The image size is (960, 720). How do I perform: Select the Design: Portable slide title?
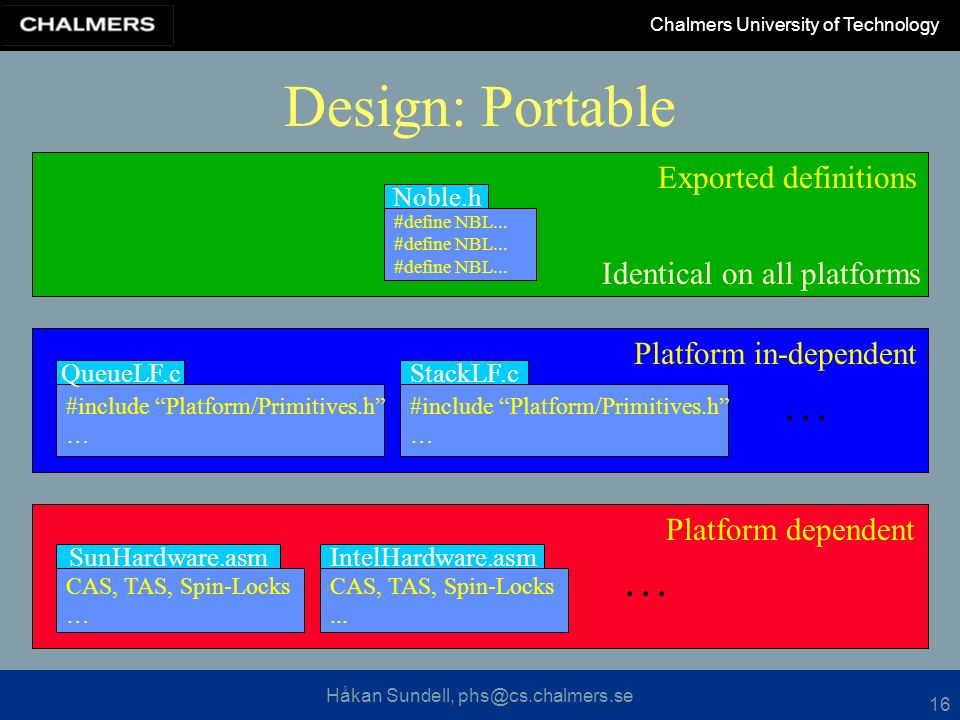pyautogui.click(x=479, y=107)
